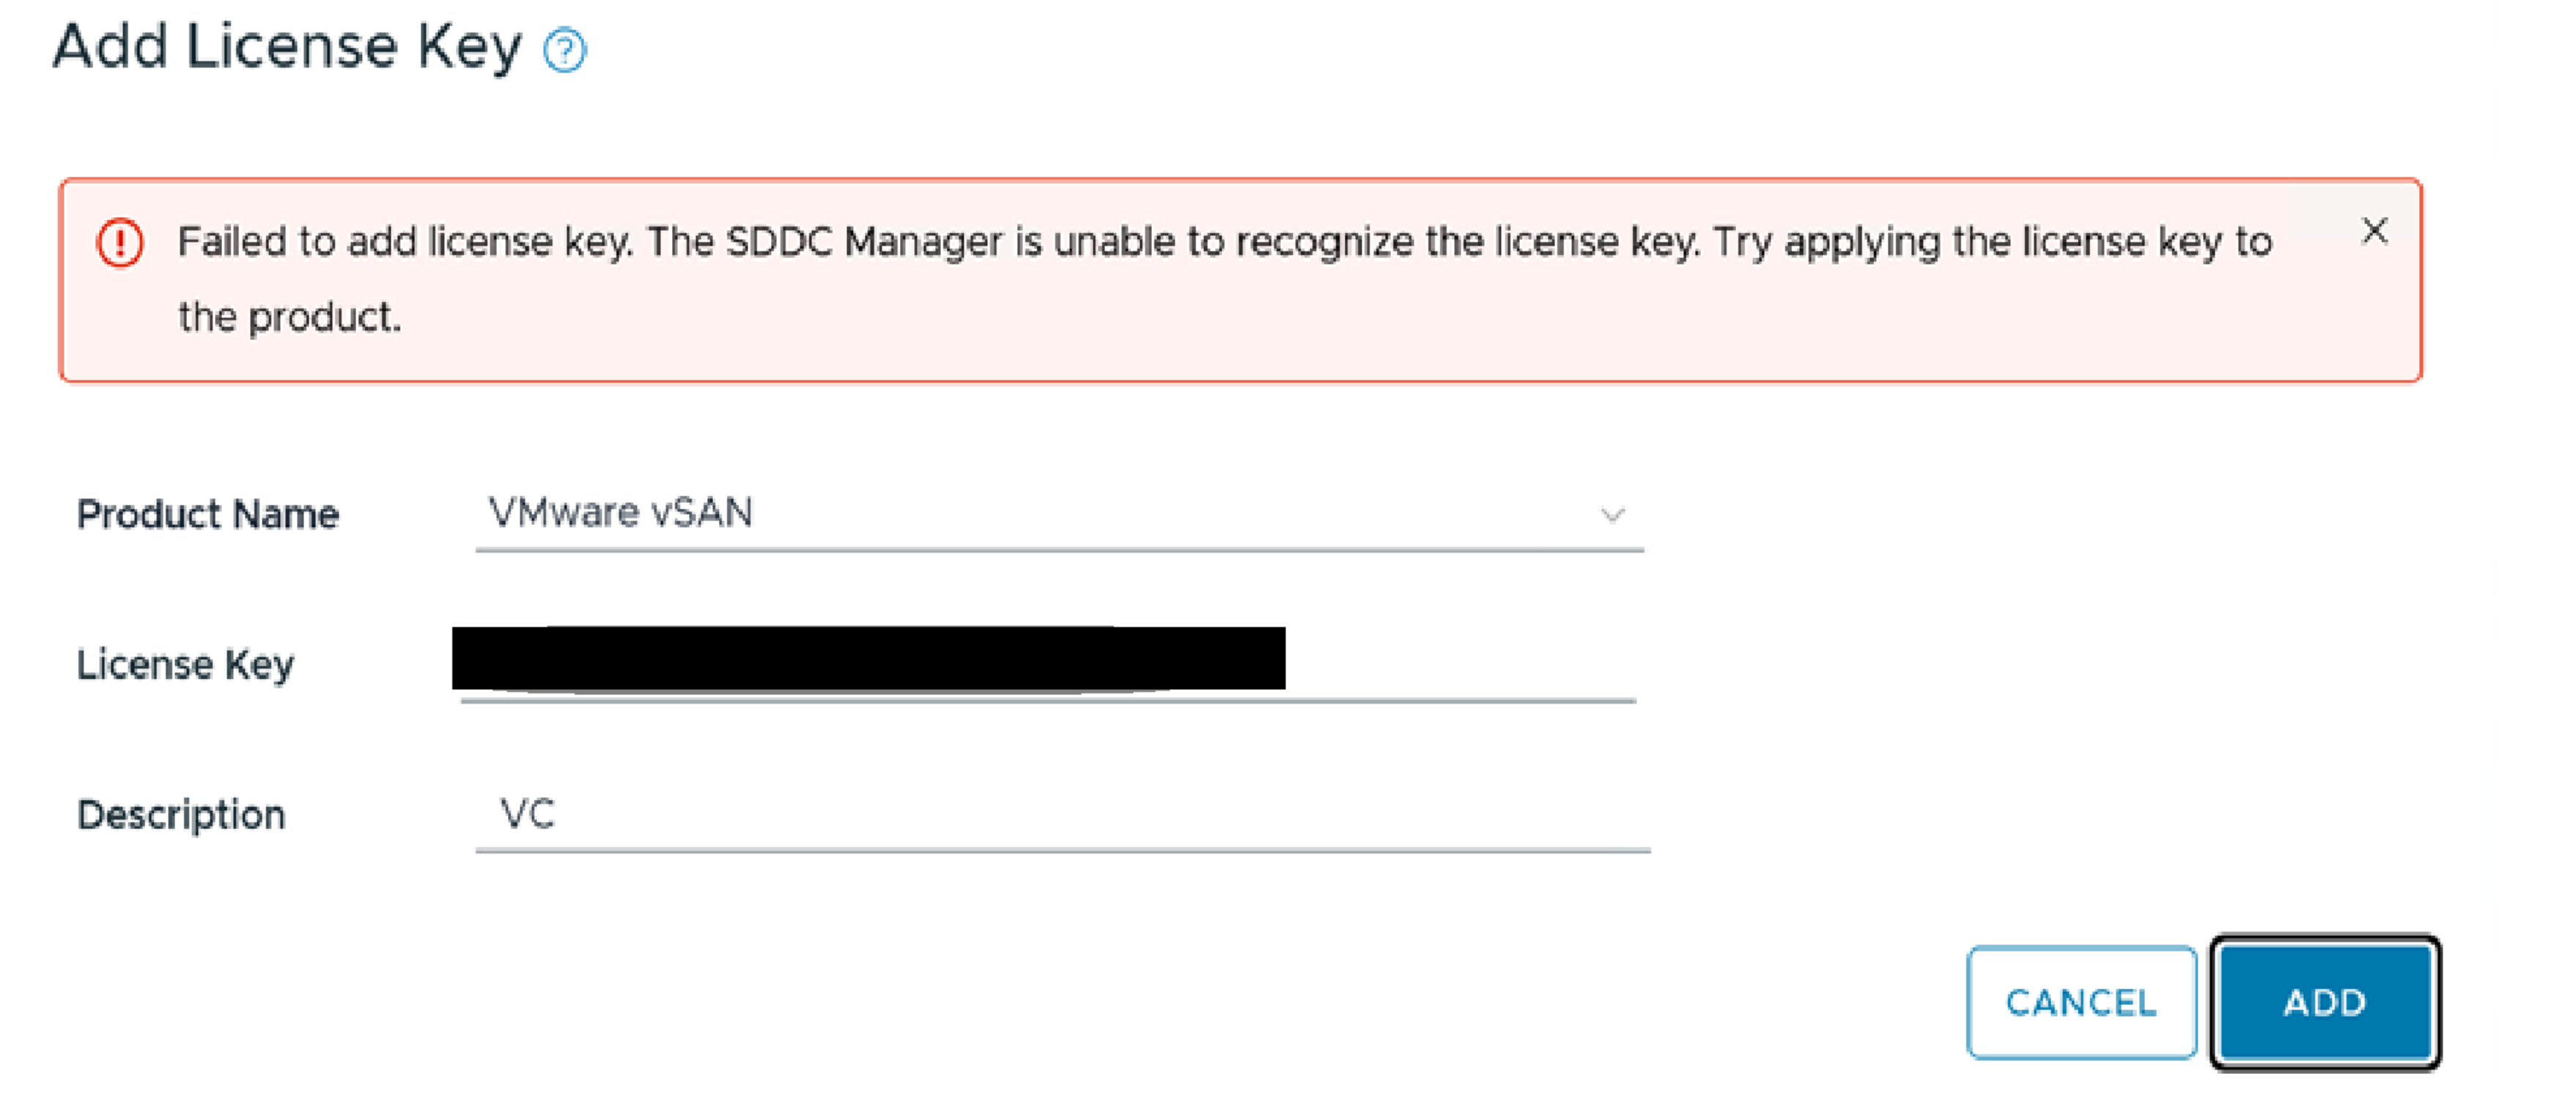The image size is (2576, 1096).
Task: Click 'the product.' text in the alert
Action: (x=289, y=317)
